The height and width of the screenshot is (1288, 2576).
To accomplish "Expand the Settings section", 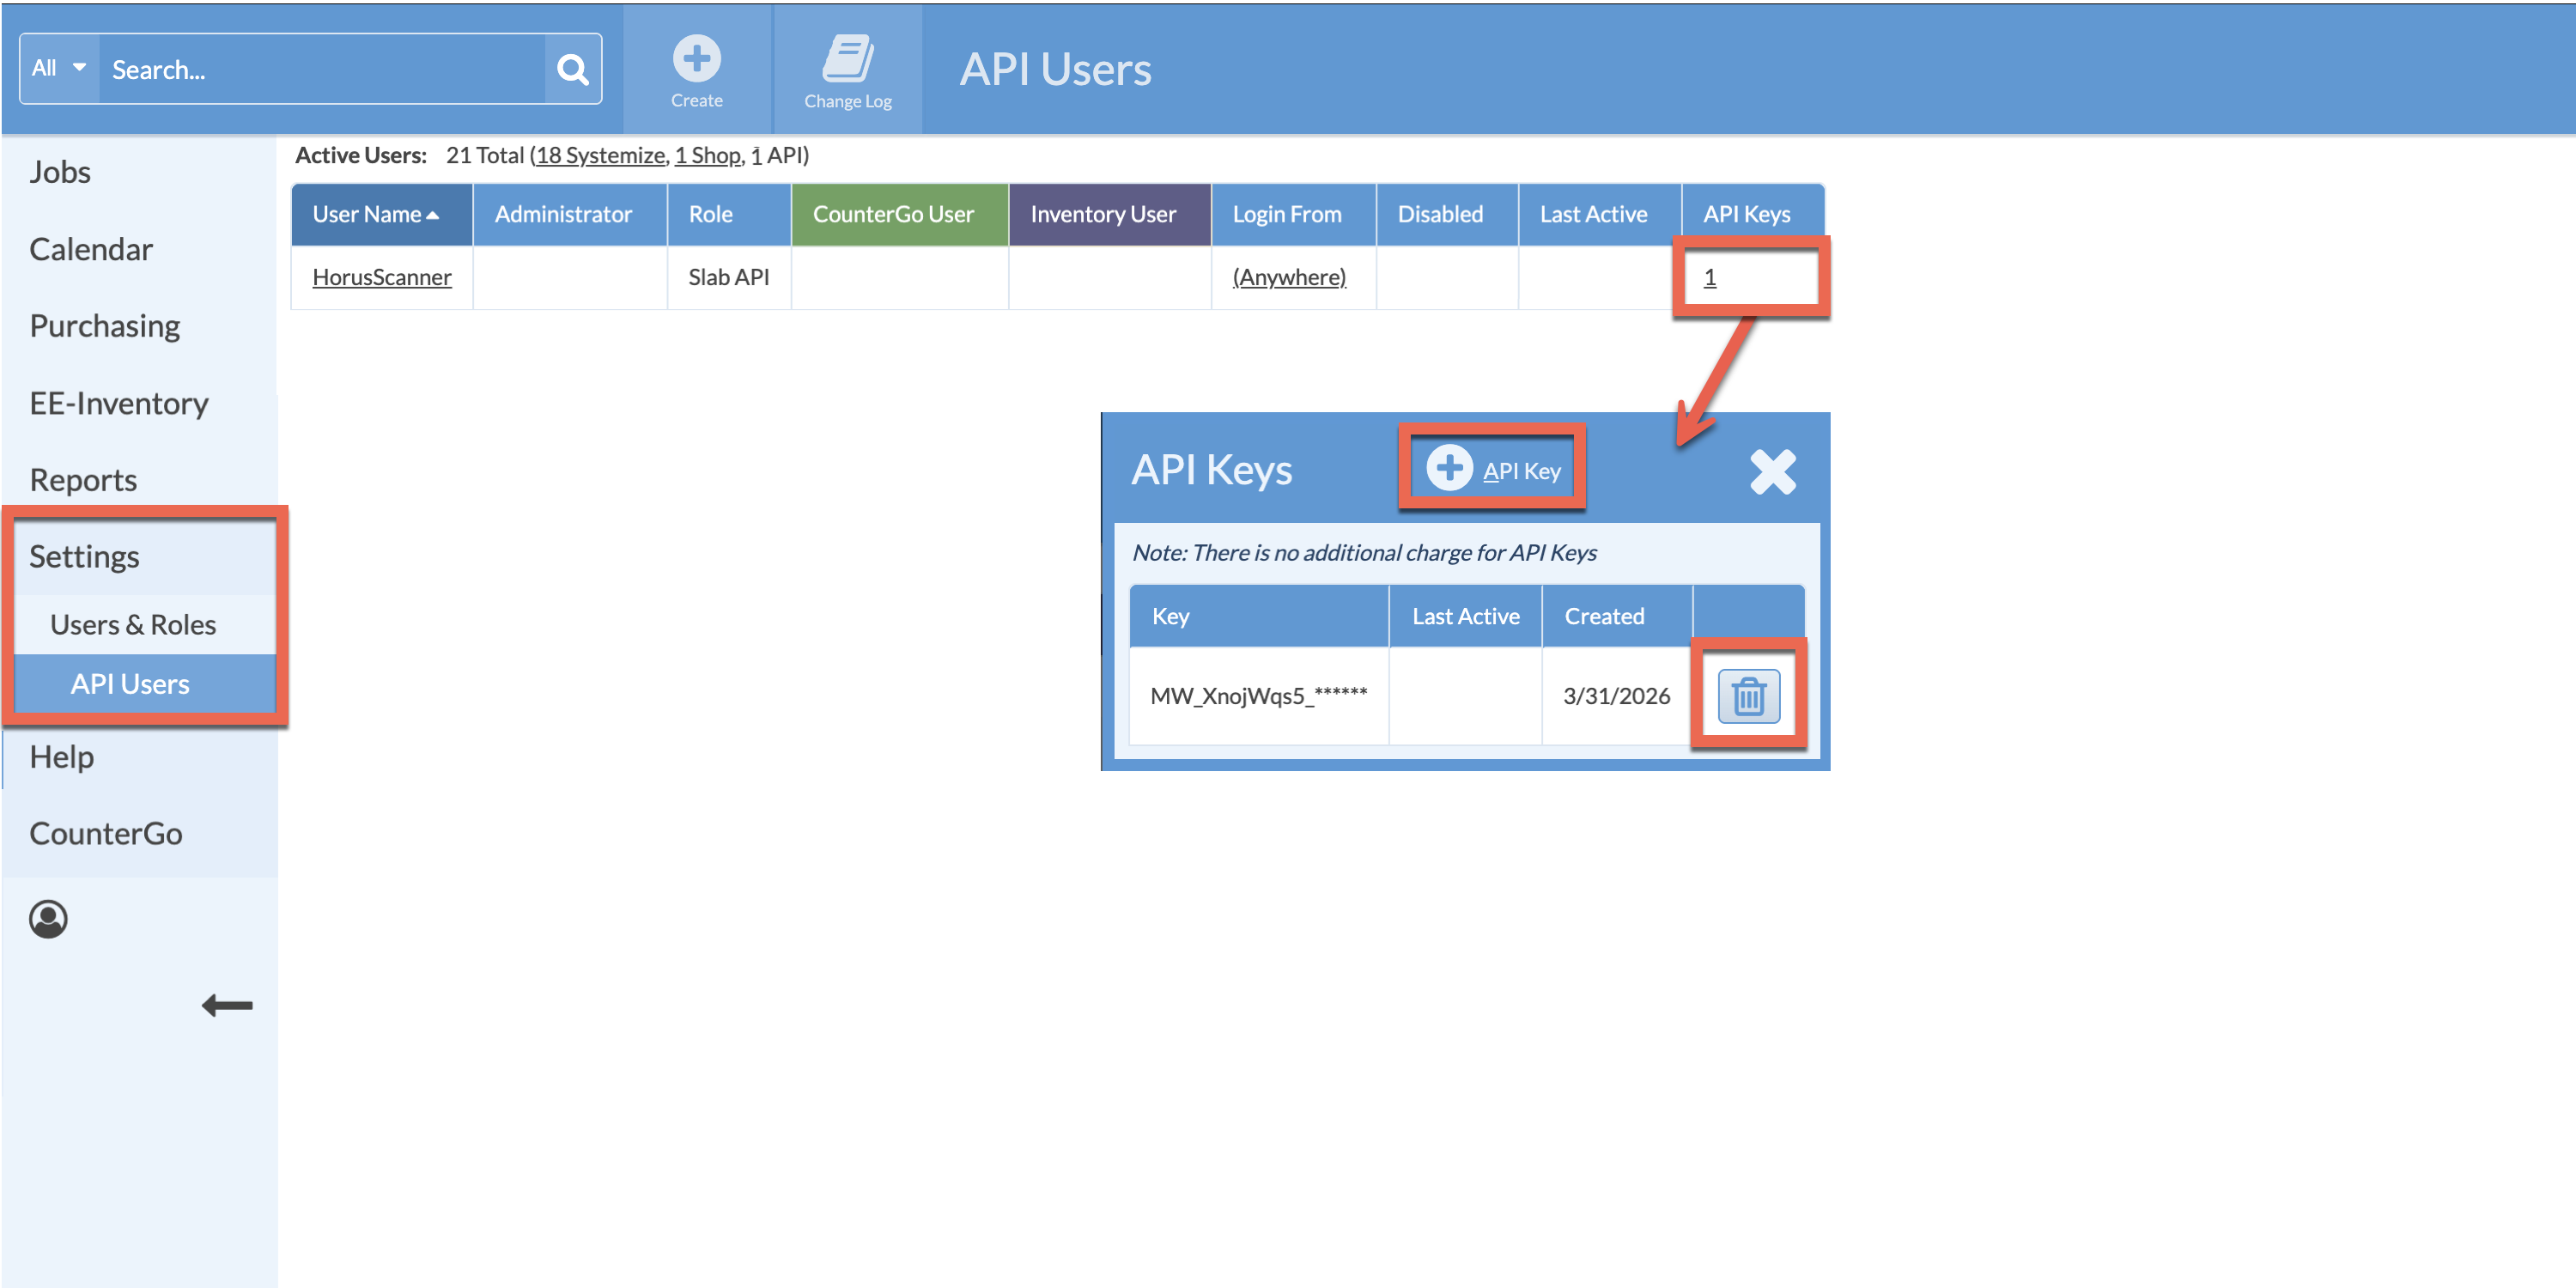I will tap(85, 557).
